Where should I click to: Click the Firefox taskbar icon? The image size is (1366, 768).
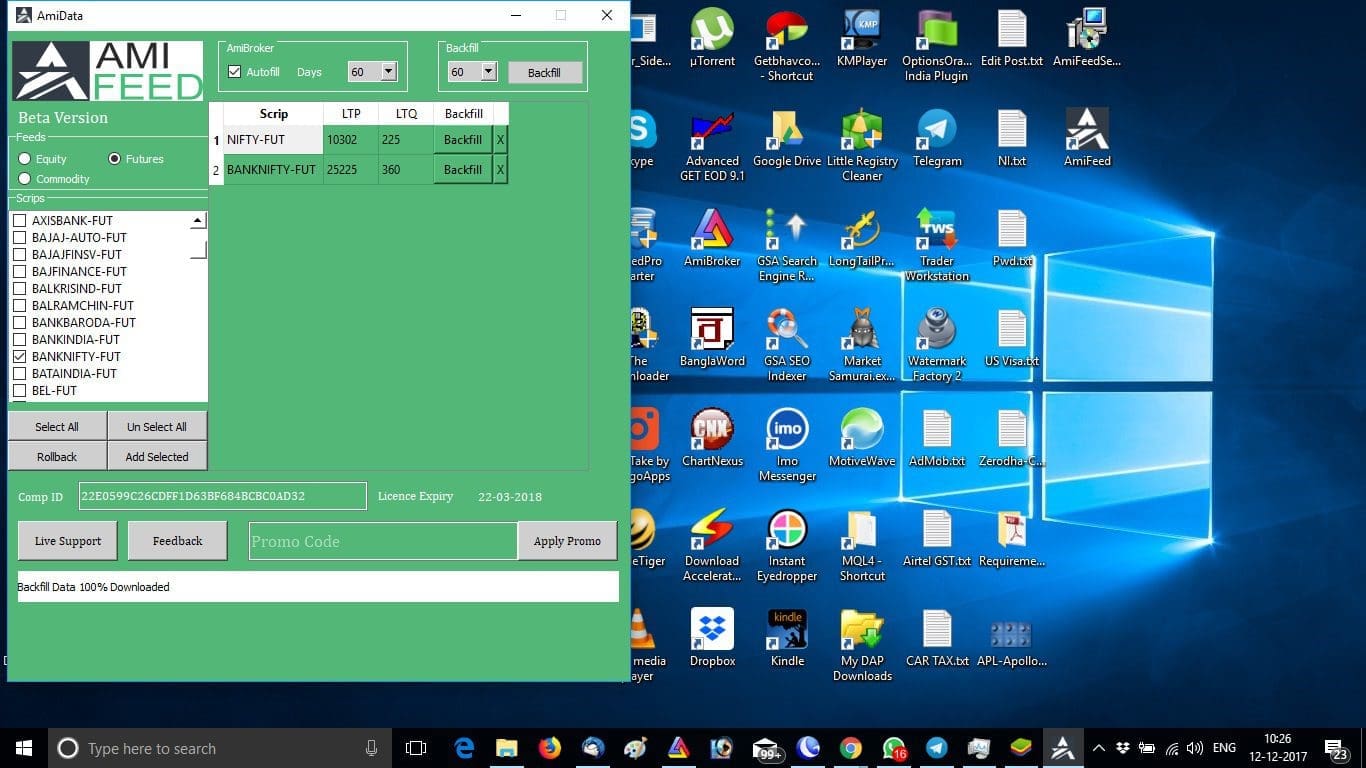coord(550,748)
